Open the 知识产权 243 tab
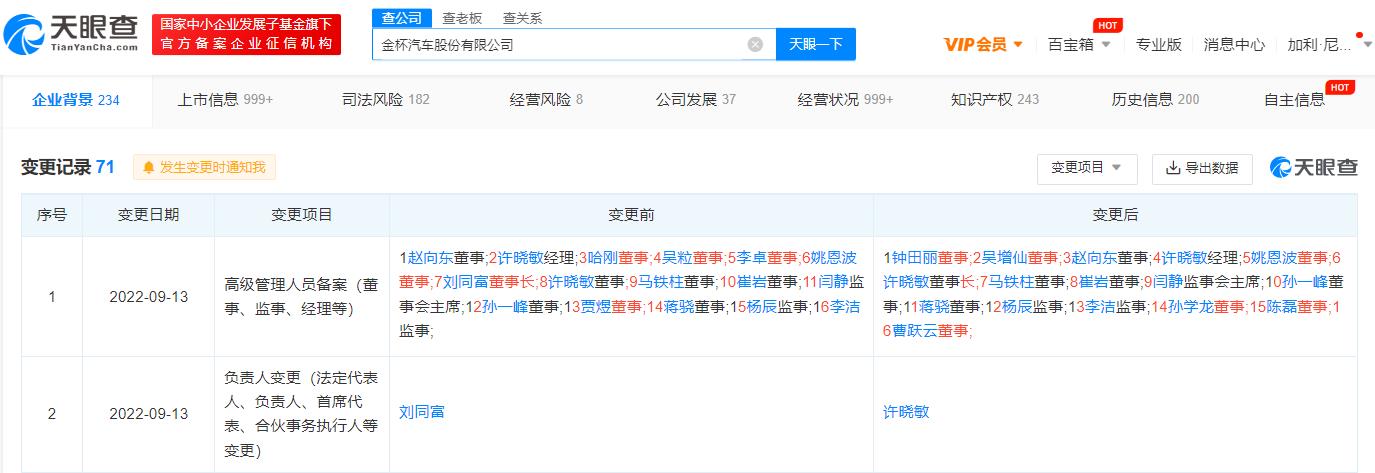 coord(995,100)
